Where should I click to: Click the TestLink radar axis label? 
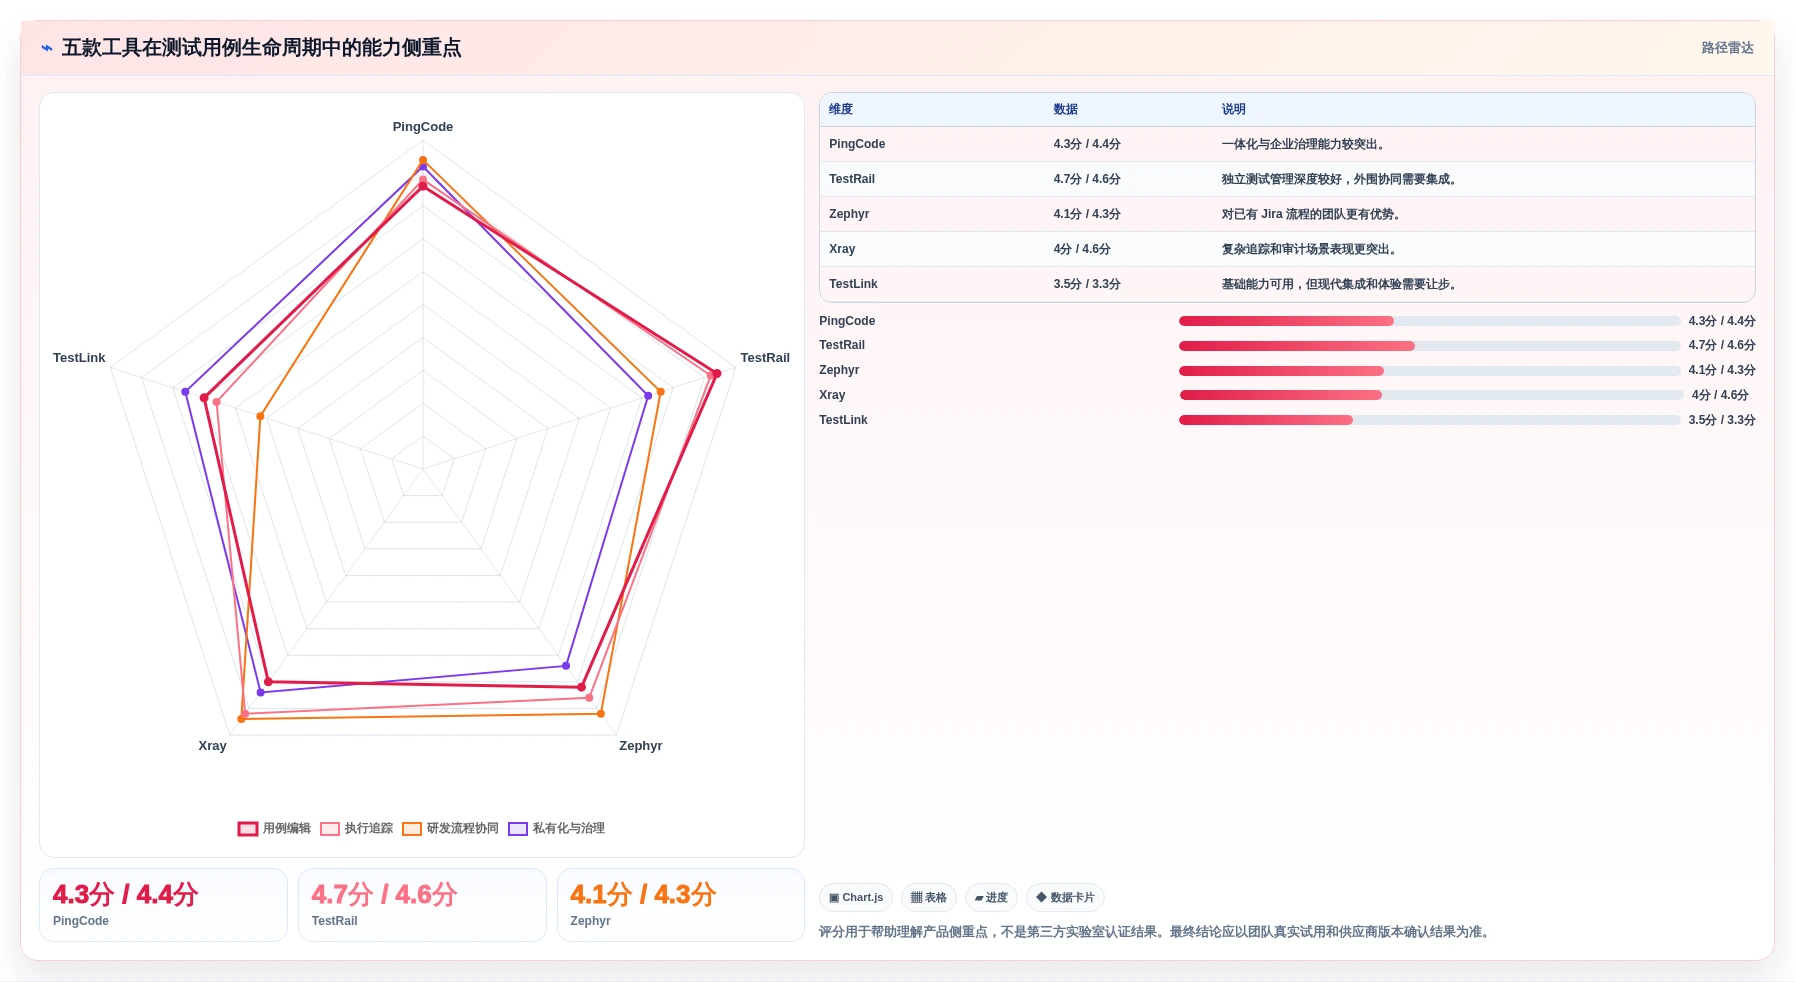click(x=79, y=358)
